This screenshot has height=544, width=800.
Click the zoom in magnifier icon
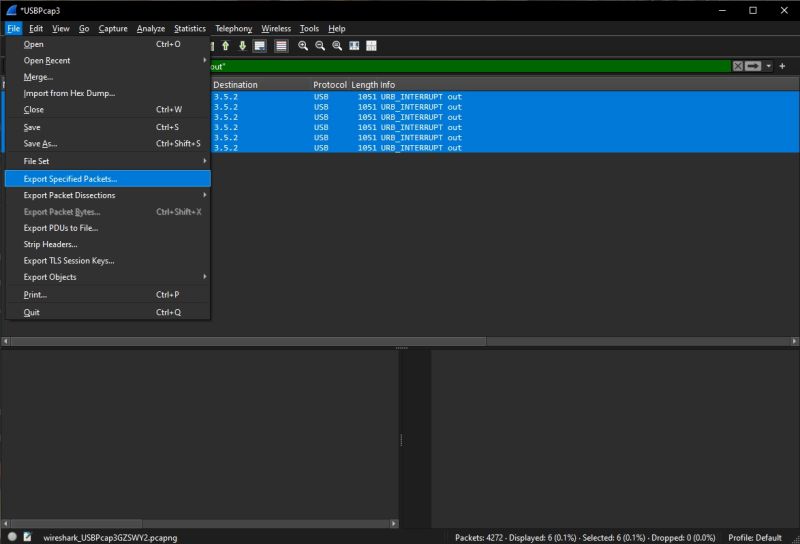[x=303, y=46]
